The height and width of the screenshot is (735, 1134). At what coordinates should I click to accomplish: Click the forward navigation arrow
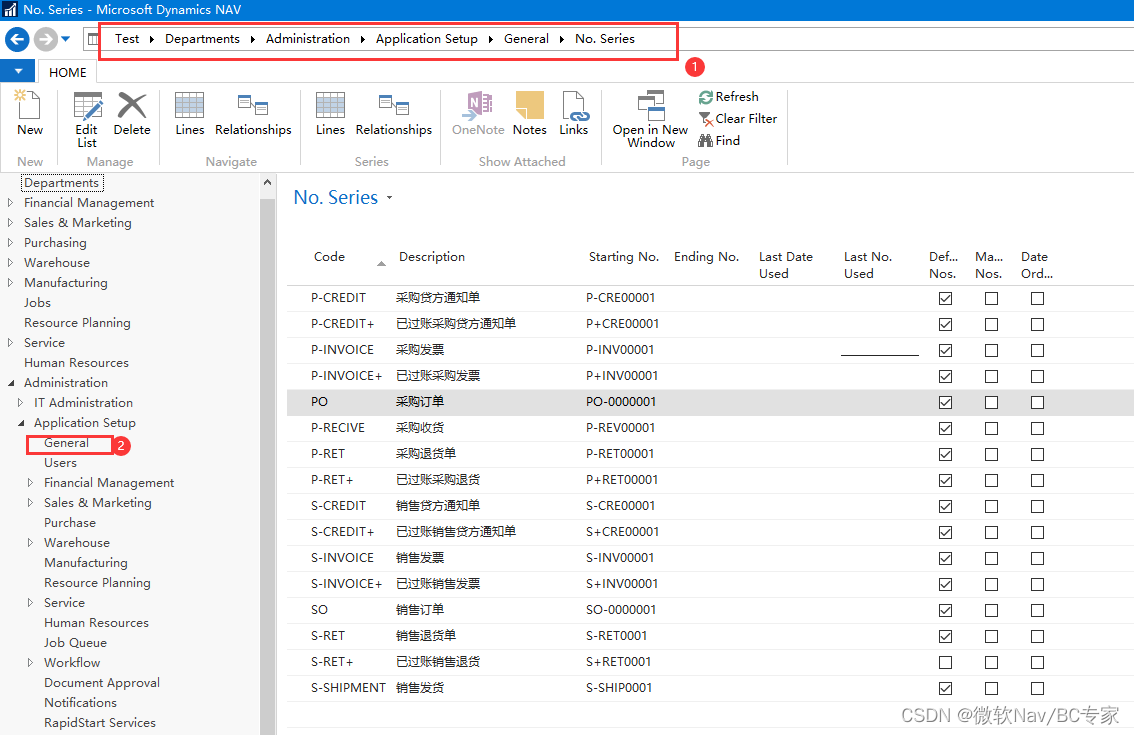tap(46, 39)
